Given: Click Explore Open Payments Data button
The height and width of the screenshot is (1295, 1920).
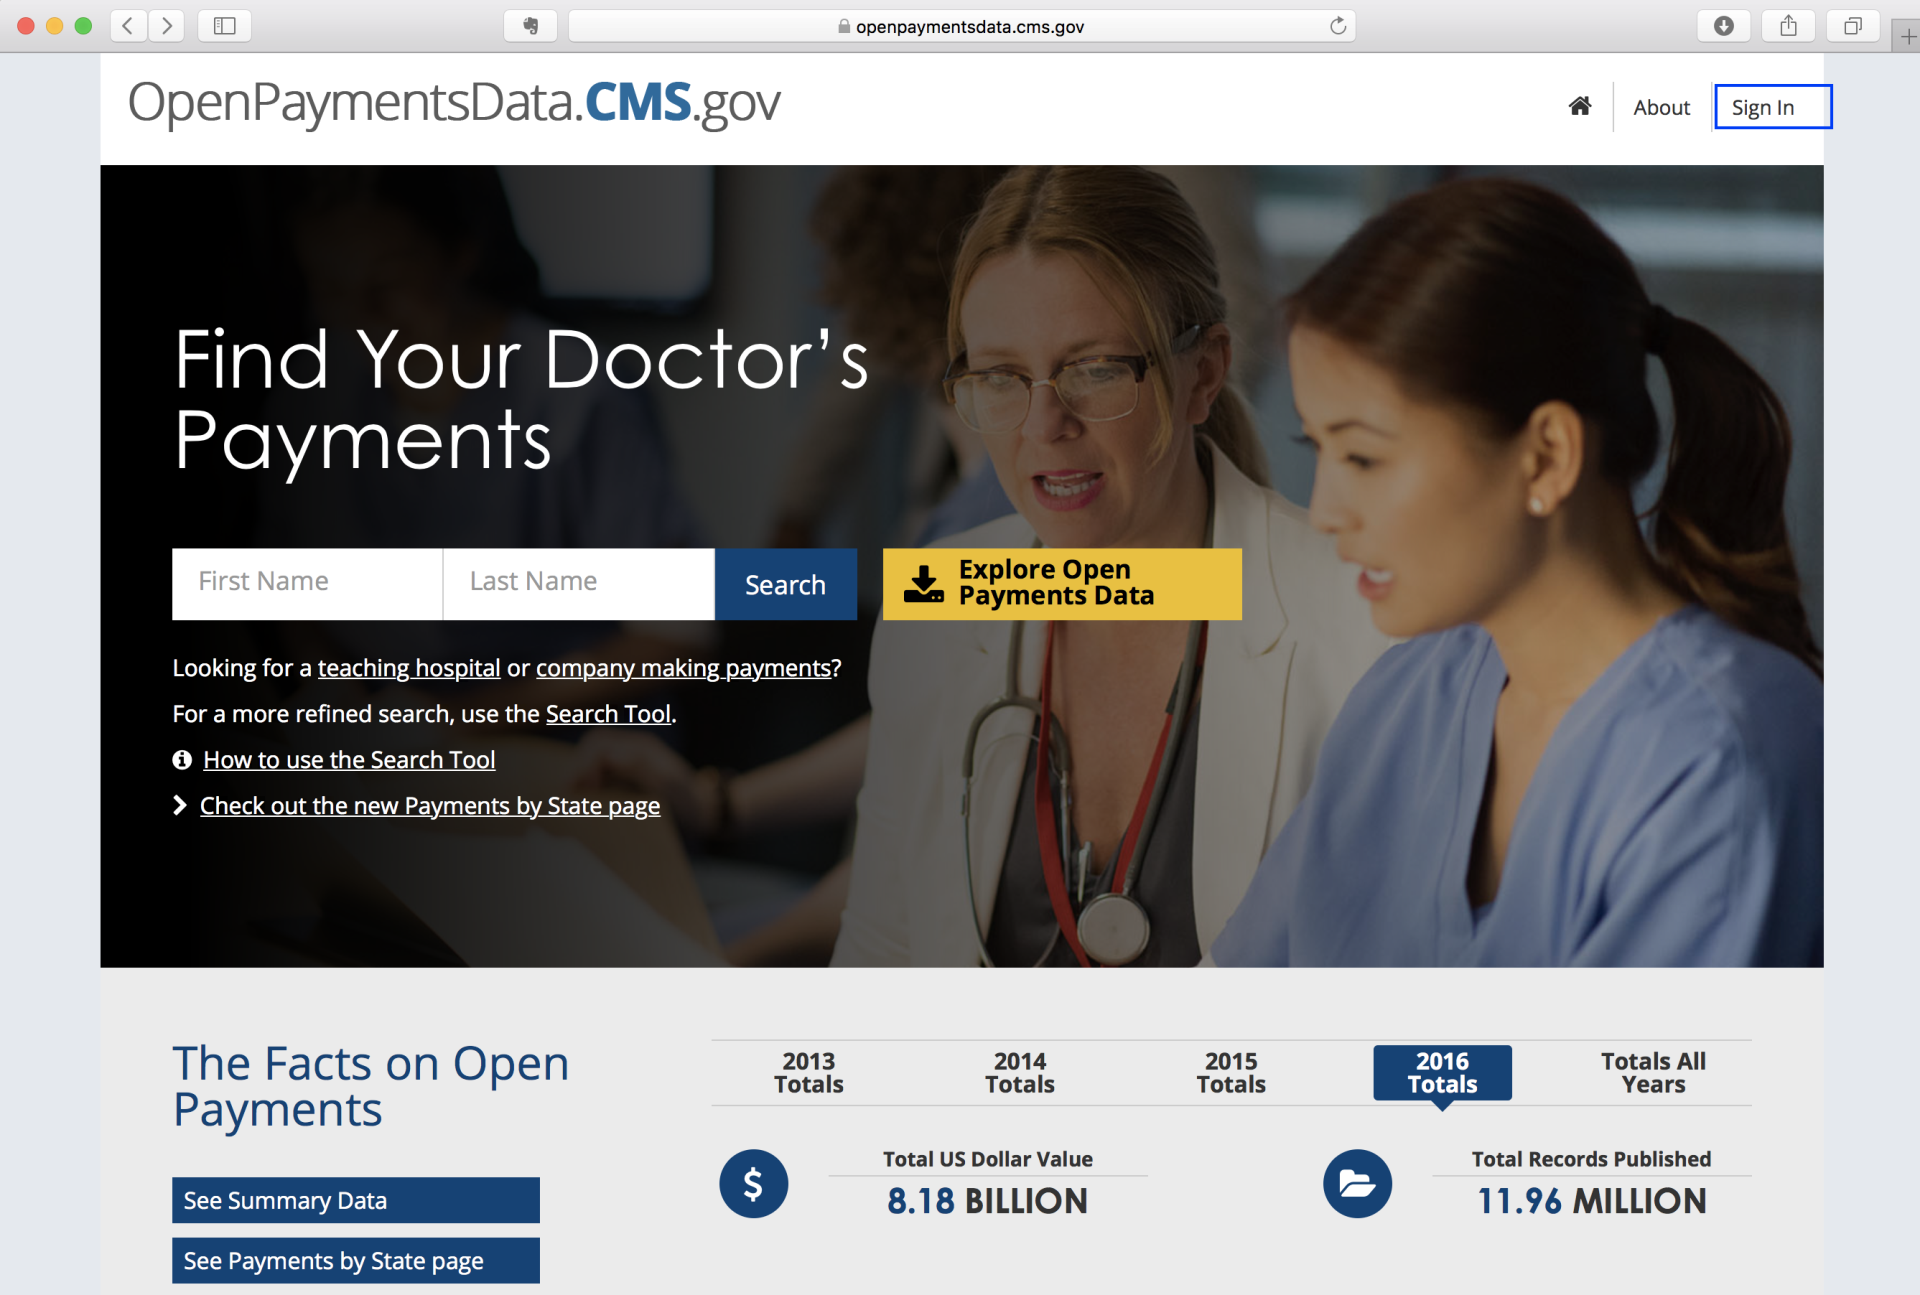Looking at the screenshot, I should point(1062,584).
